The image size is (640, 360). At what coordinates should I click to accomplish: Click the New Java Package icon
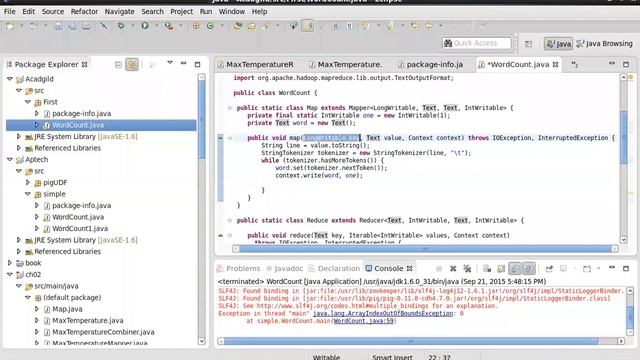pyautogui.click(x=196, y=26)
